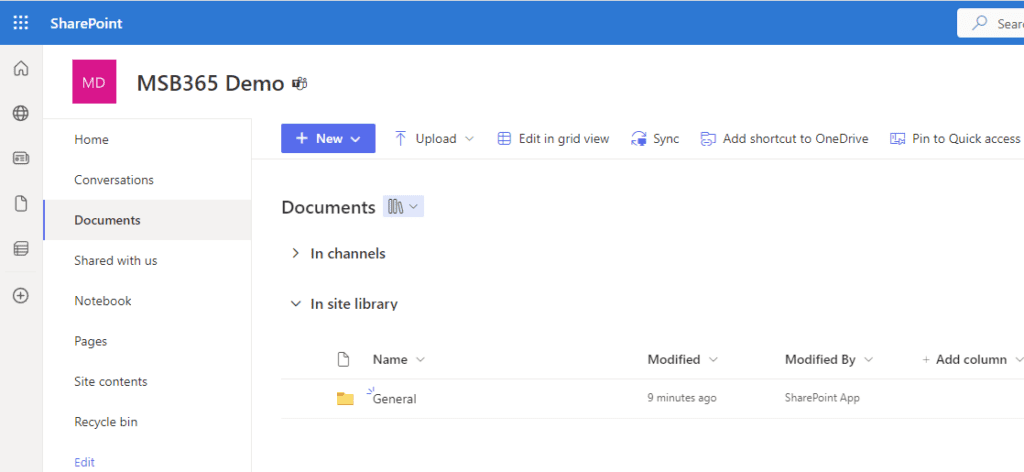Click the Edit in grid view label
Viewport: 1024px width, 472px height.
click(564, 138)
